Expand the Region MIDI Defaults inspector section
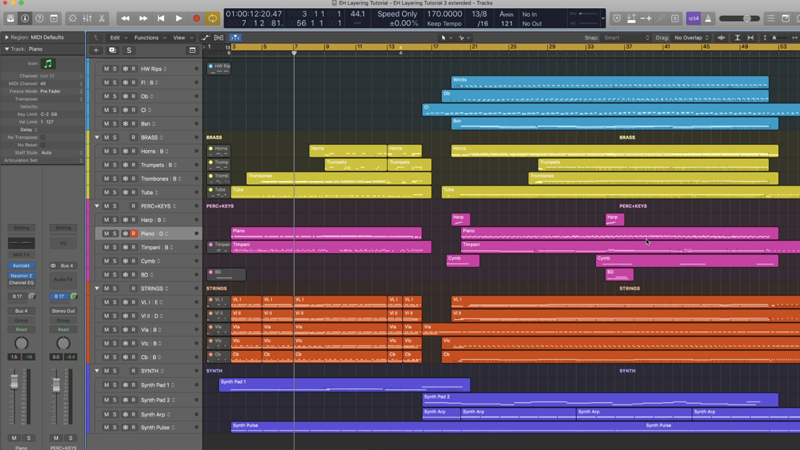This screenshot has width=800, height=450. (x=7, y=37)
